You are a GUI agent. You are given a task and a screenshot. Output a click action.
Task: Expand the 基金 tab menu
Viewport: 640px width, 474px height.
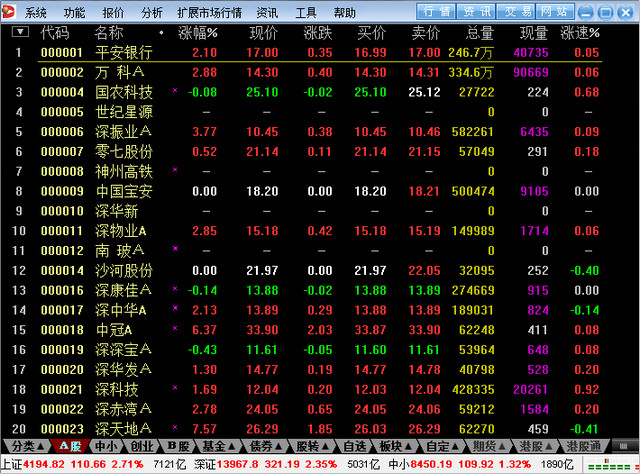click(x=218, y=446)
